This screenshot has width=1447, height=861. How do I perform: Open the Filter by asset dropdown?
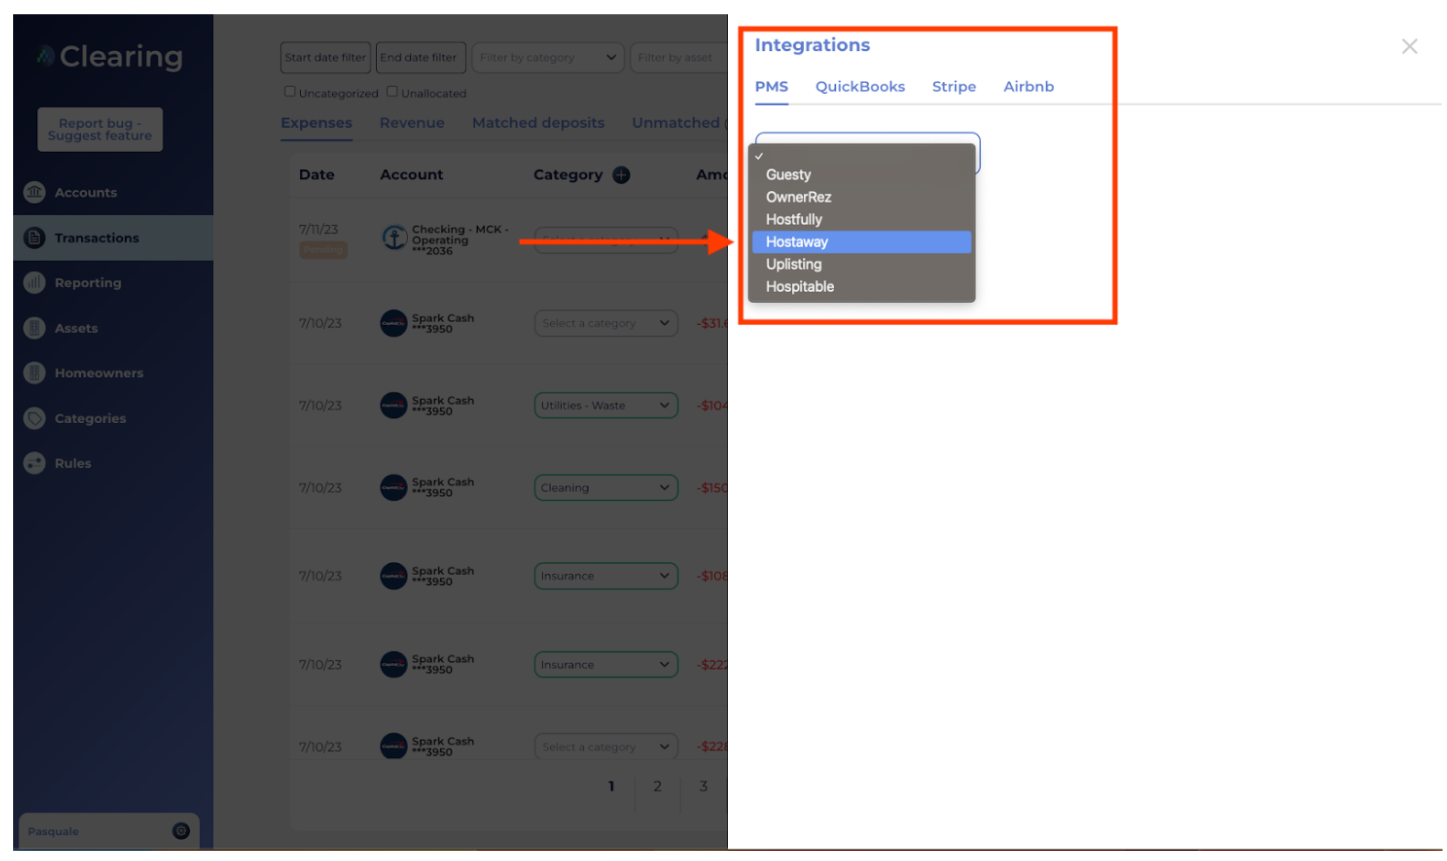click(679, 57)
